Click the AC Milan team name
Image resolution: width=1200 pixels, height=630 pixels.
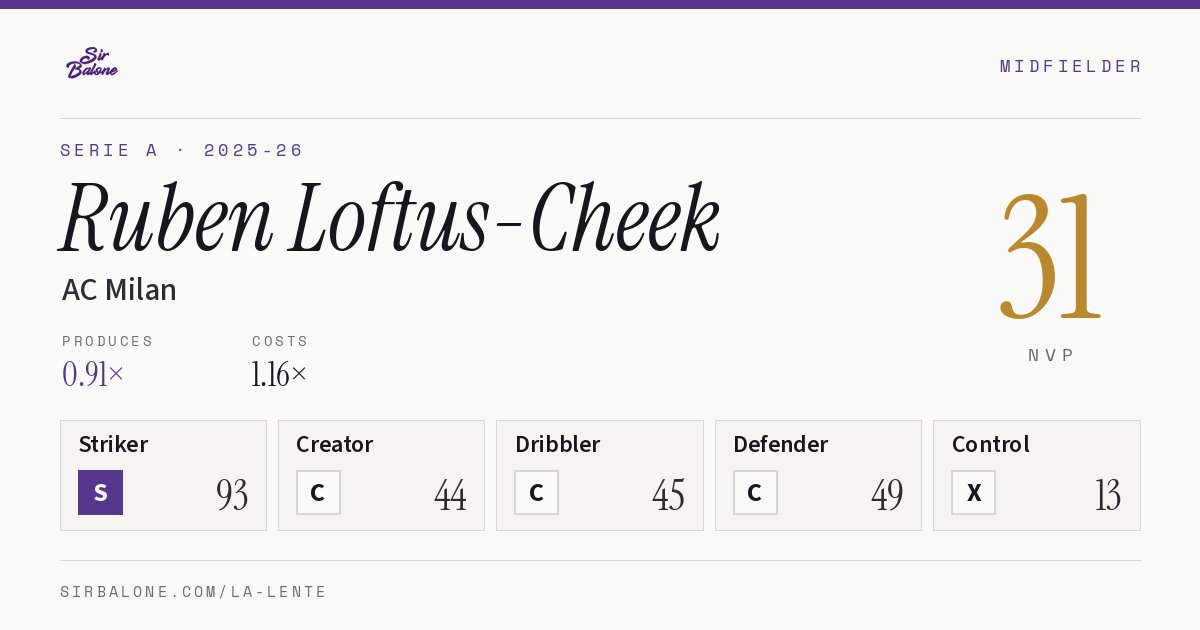tap(119, 290)
